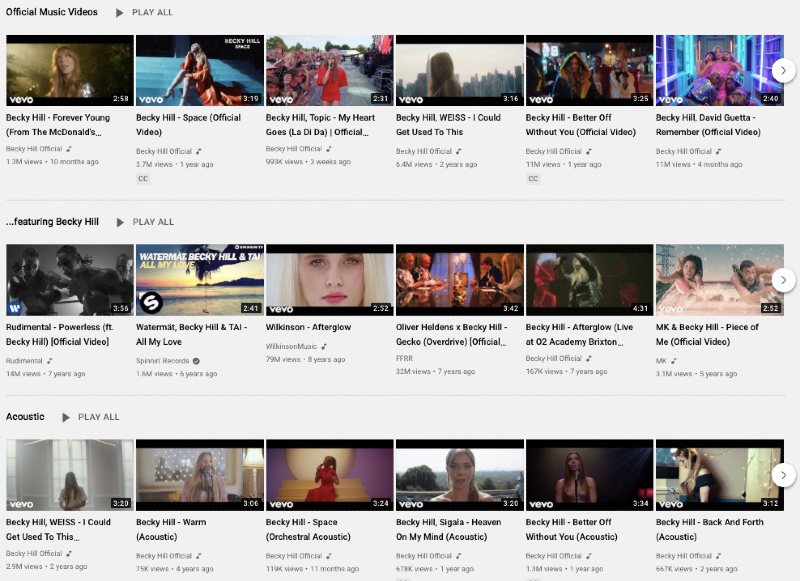
Task: Open Back And Forth Acoustic thumbnail
Action: [719, 475]
